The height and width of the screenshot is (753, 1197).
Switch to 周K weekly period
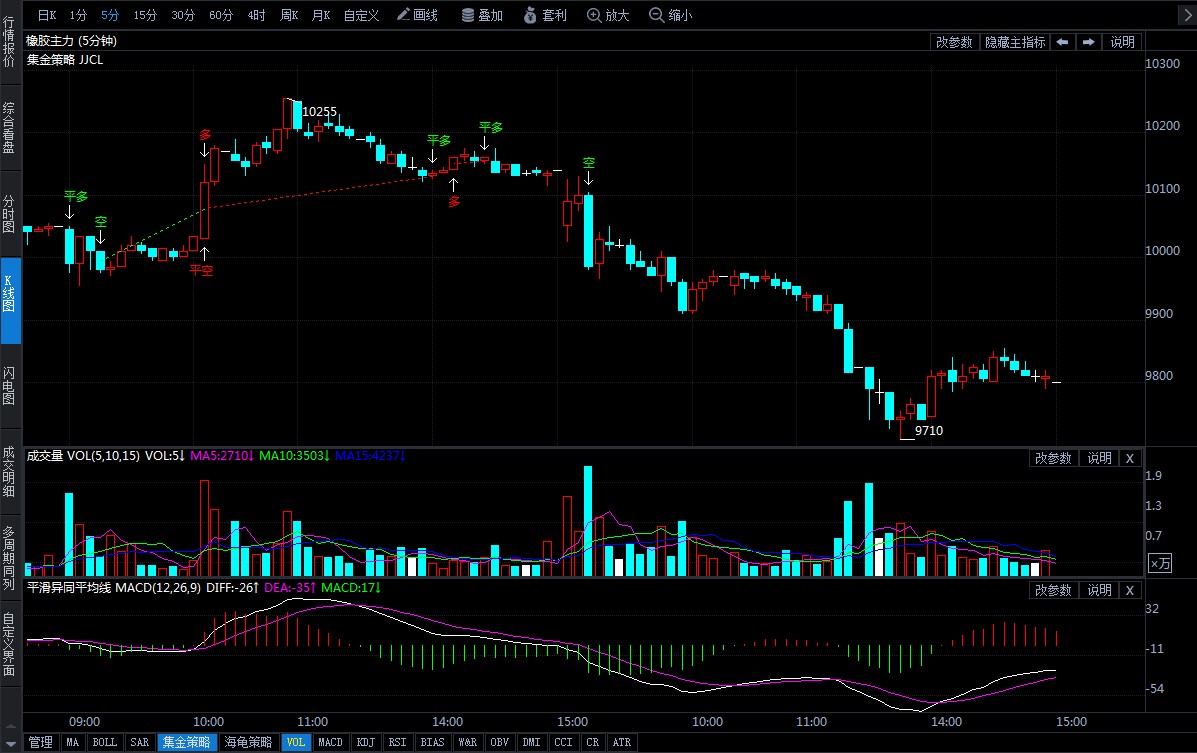(289, 15)
